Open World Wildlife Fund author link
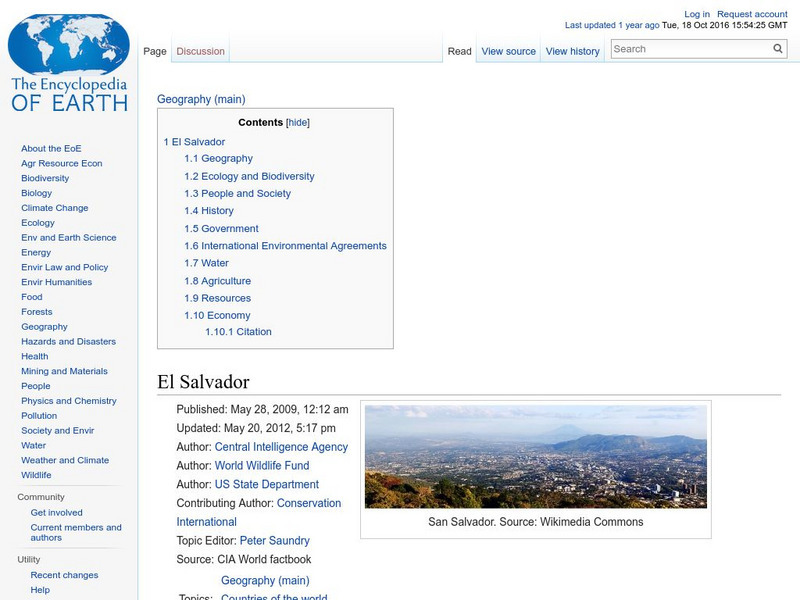Screen dimensions: 800x600 coord(262,465)
